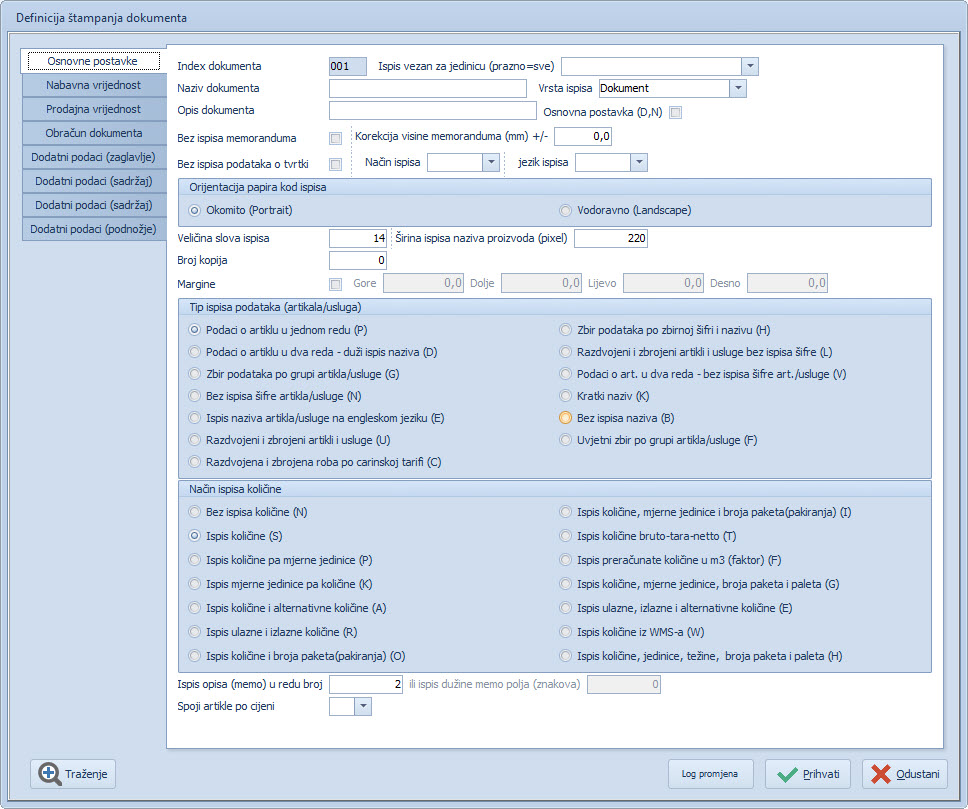The width and height of the screenshot is (968, 809).
Task: Tick the Margine checkbox
Action: (x=336, y=284)
